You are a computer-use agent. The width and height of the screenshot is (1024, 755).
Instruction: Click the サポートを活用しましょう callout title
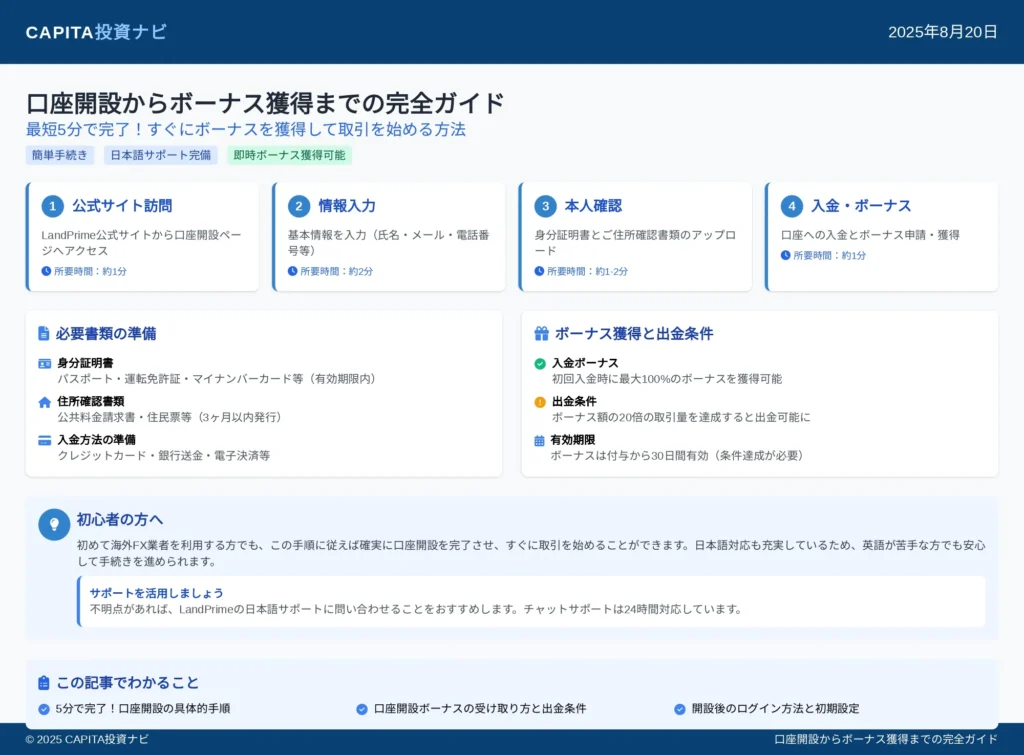coord(157,593)
